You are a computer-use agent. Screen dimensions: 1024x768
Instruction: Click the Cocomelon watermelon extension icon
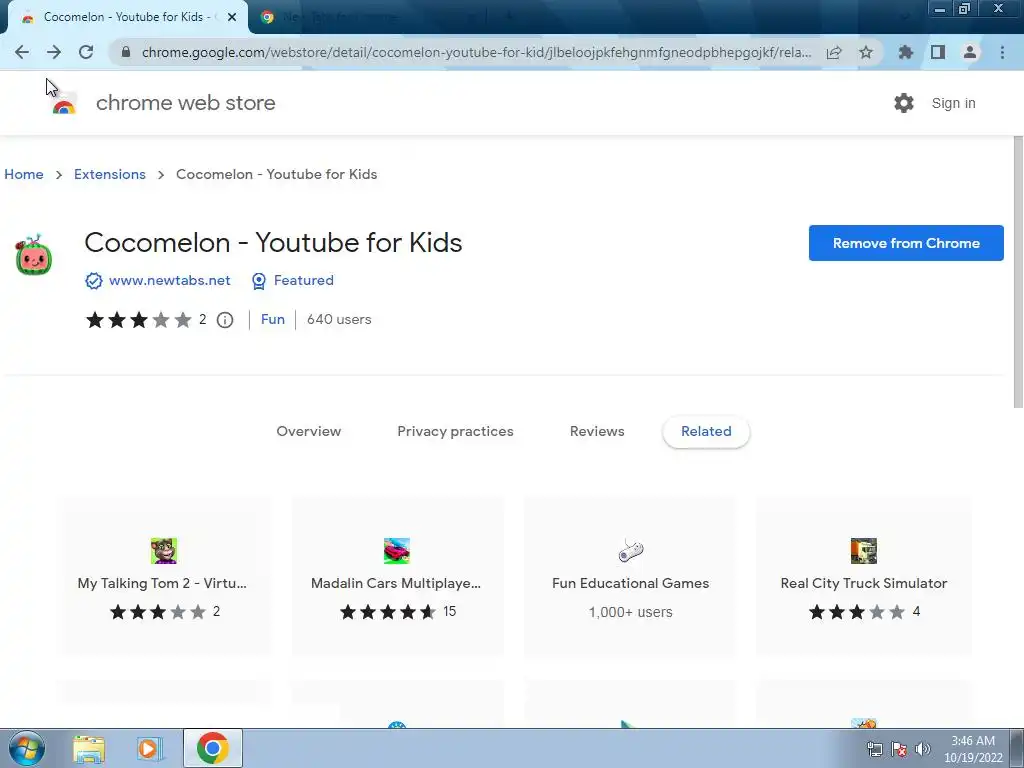[x=34, y=255]
